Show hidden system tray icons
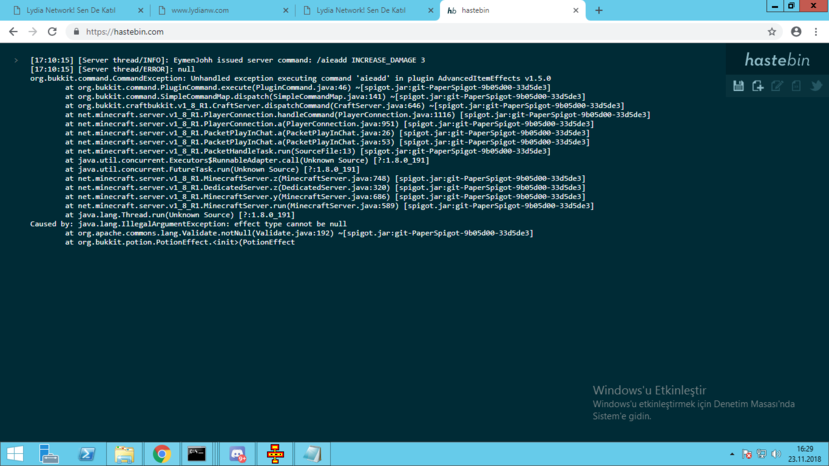 click(732, 454)
